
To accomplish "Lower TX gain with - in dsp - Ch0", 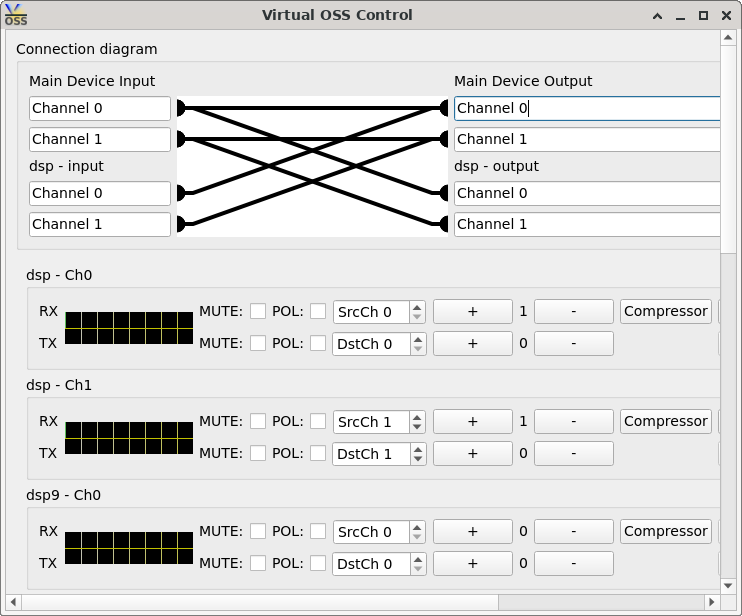I will click(574, 343).
